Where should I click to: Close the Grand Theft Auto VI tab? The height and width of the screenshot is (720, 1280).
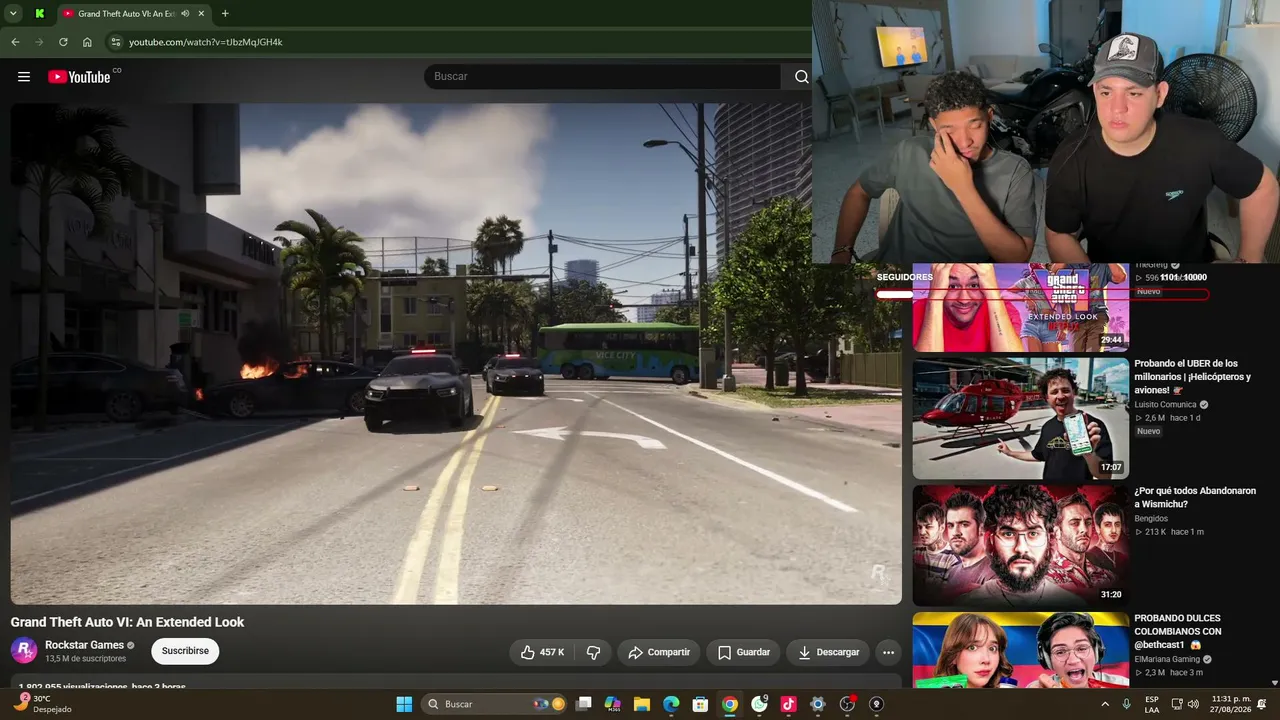pos(201,14)
